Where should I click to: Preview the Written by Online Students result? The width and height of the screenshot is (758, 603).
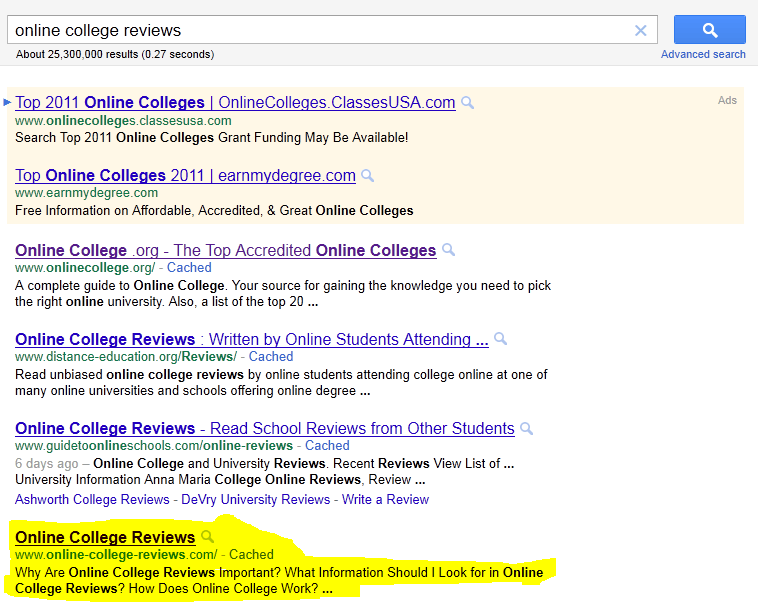coord(501,338)
